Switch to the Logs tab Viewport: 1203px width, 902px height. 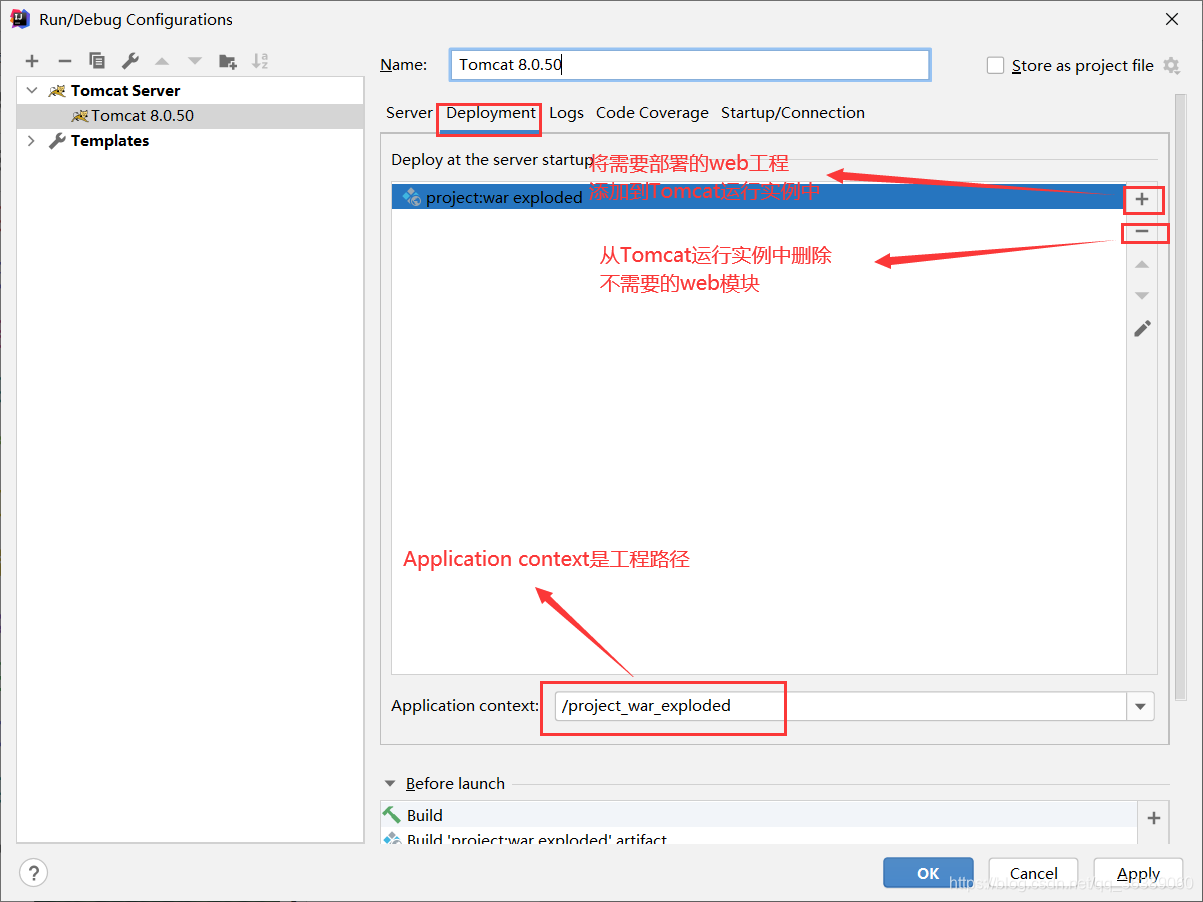coord(566,113)
